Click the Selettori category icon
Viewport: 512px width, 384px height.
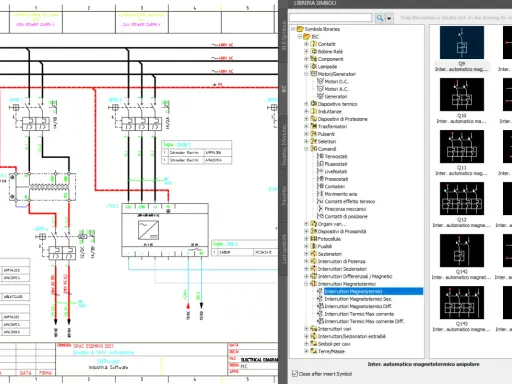(313, 141)
